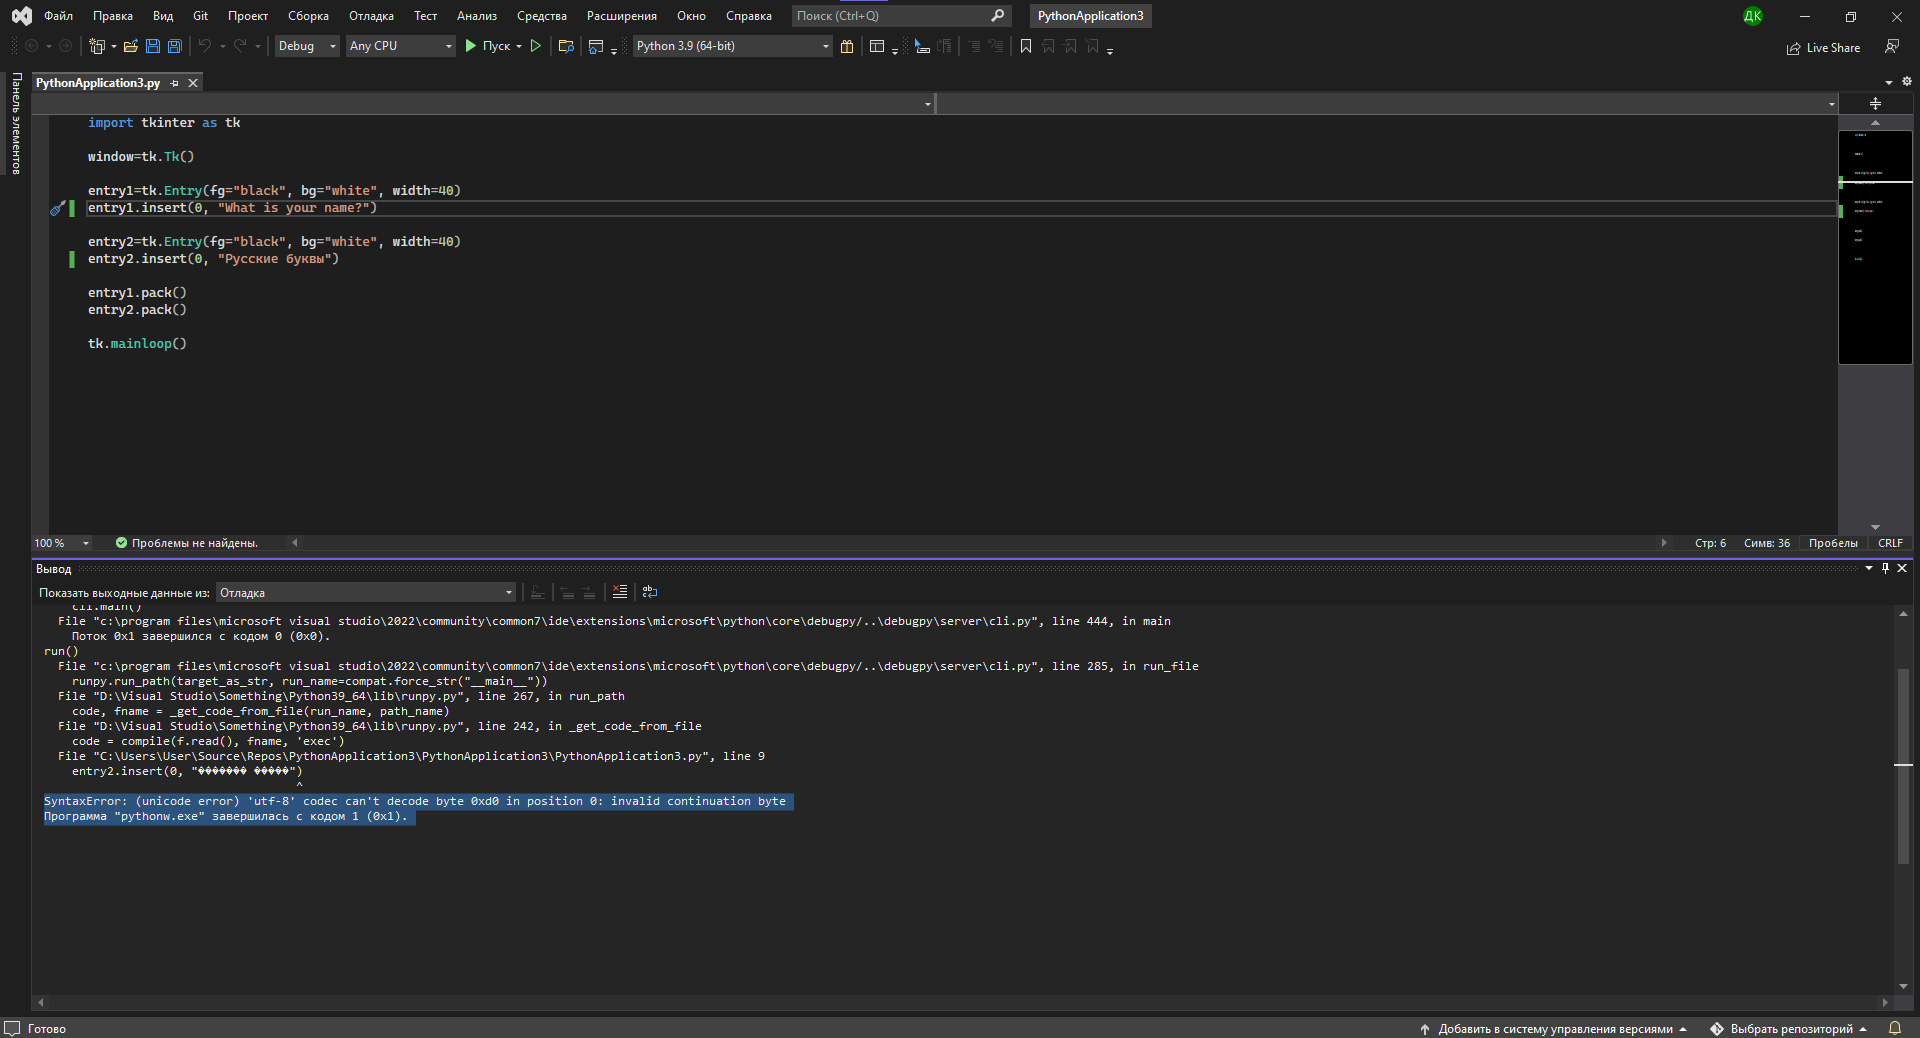1920x1038 pixels.
Task: Click the green Пуск start button
Action: pyautogui.click(x=487, y=46)
